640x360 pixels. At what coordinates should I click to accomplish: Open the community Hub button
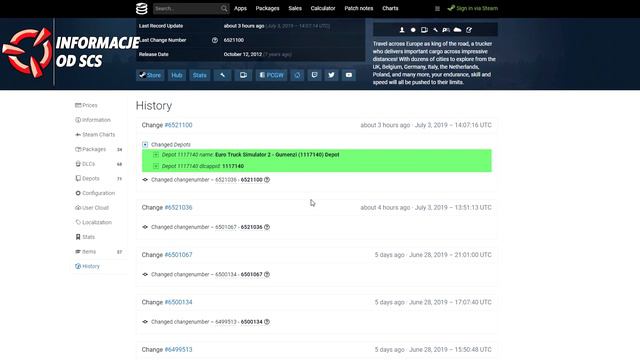177,75
